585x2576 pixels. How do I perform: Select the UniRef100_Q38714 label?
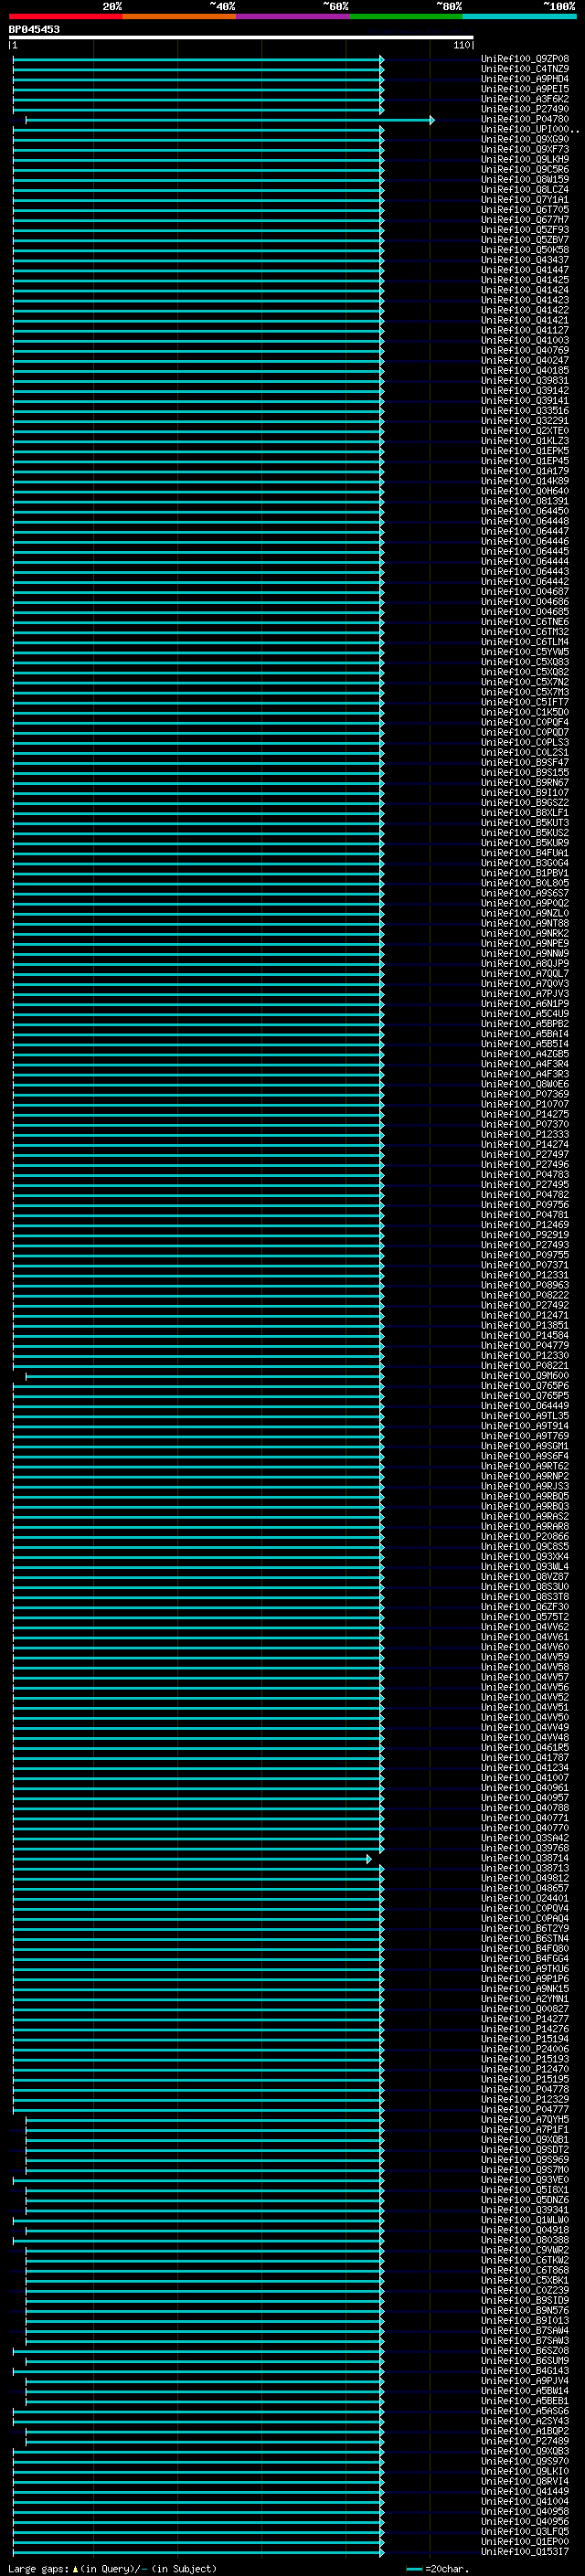pos(525,1858)
